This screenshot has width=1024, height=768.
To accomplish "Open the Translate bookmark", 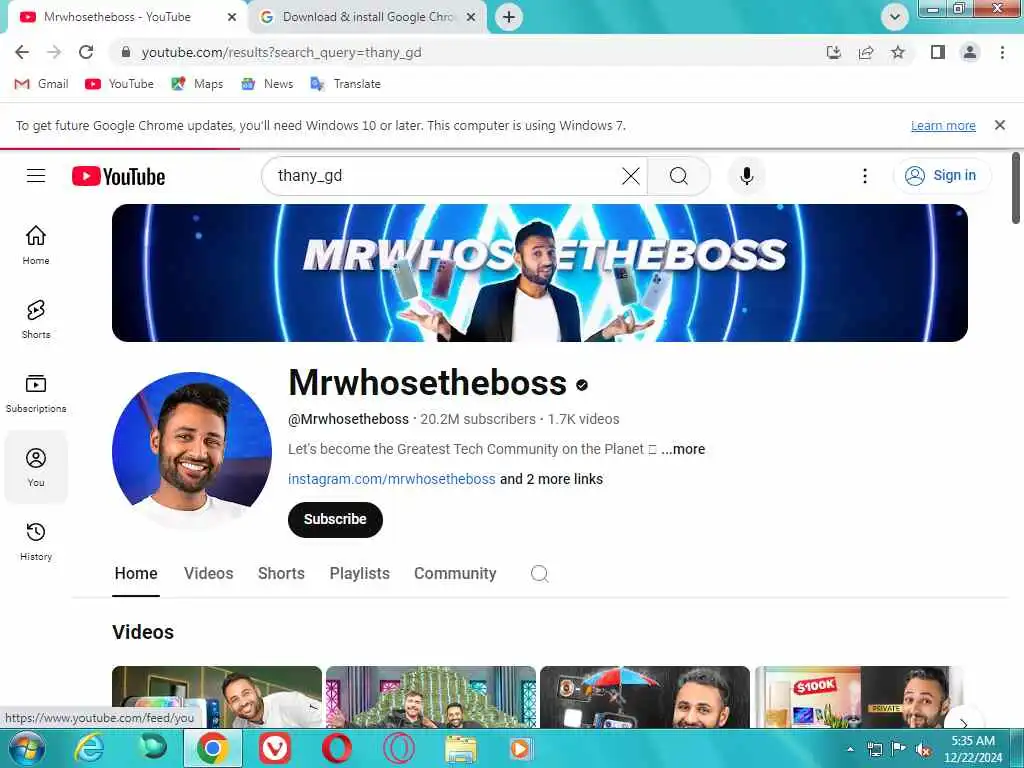I will click(x=345, y=84).
